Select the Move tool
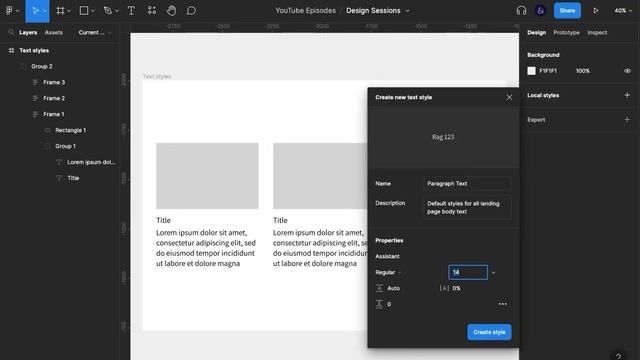640x360 pixels. [x=35, y=11]
